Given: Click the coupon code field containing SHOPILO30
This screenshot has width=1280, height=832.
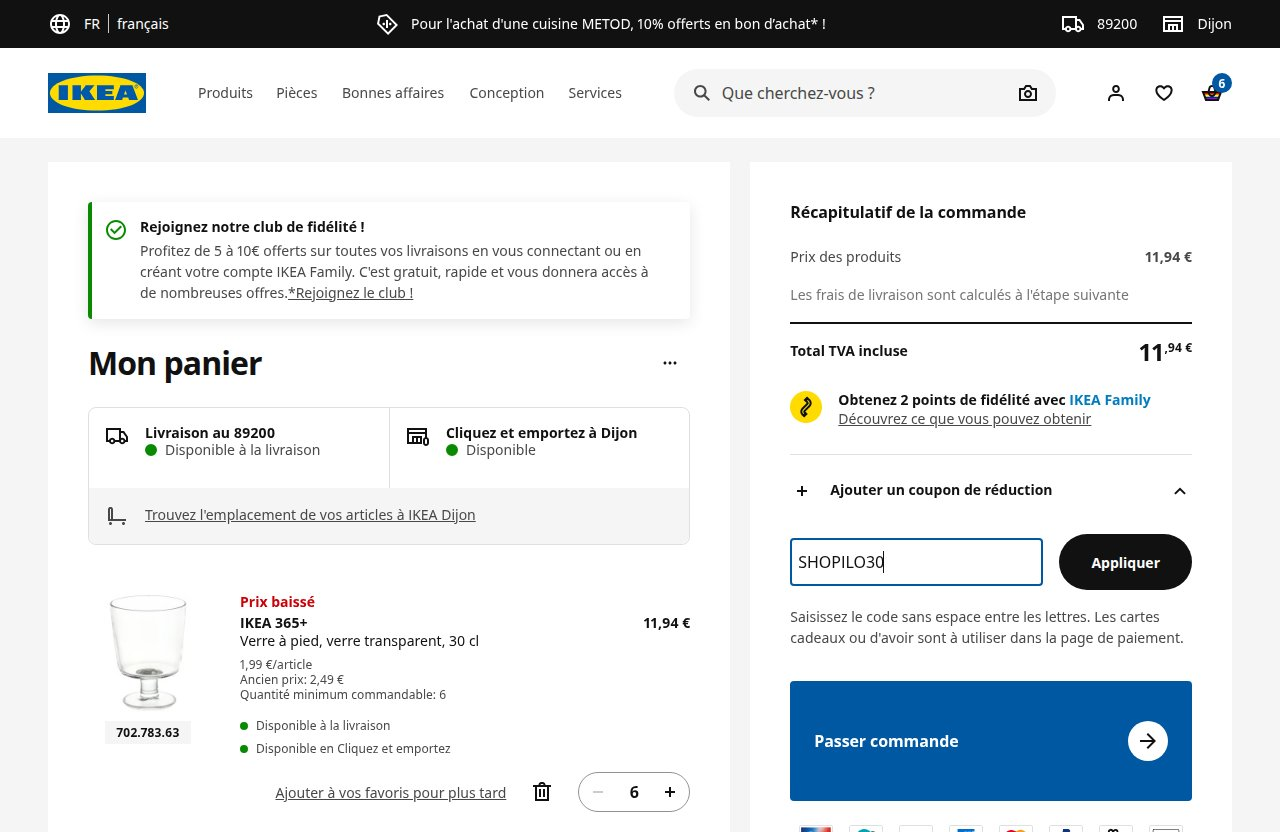Looking at the screenshot, I should [x=916, y=562].
